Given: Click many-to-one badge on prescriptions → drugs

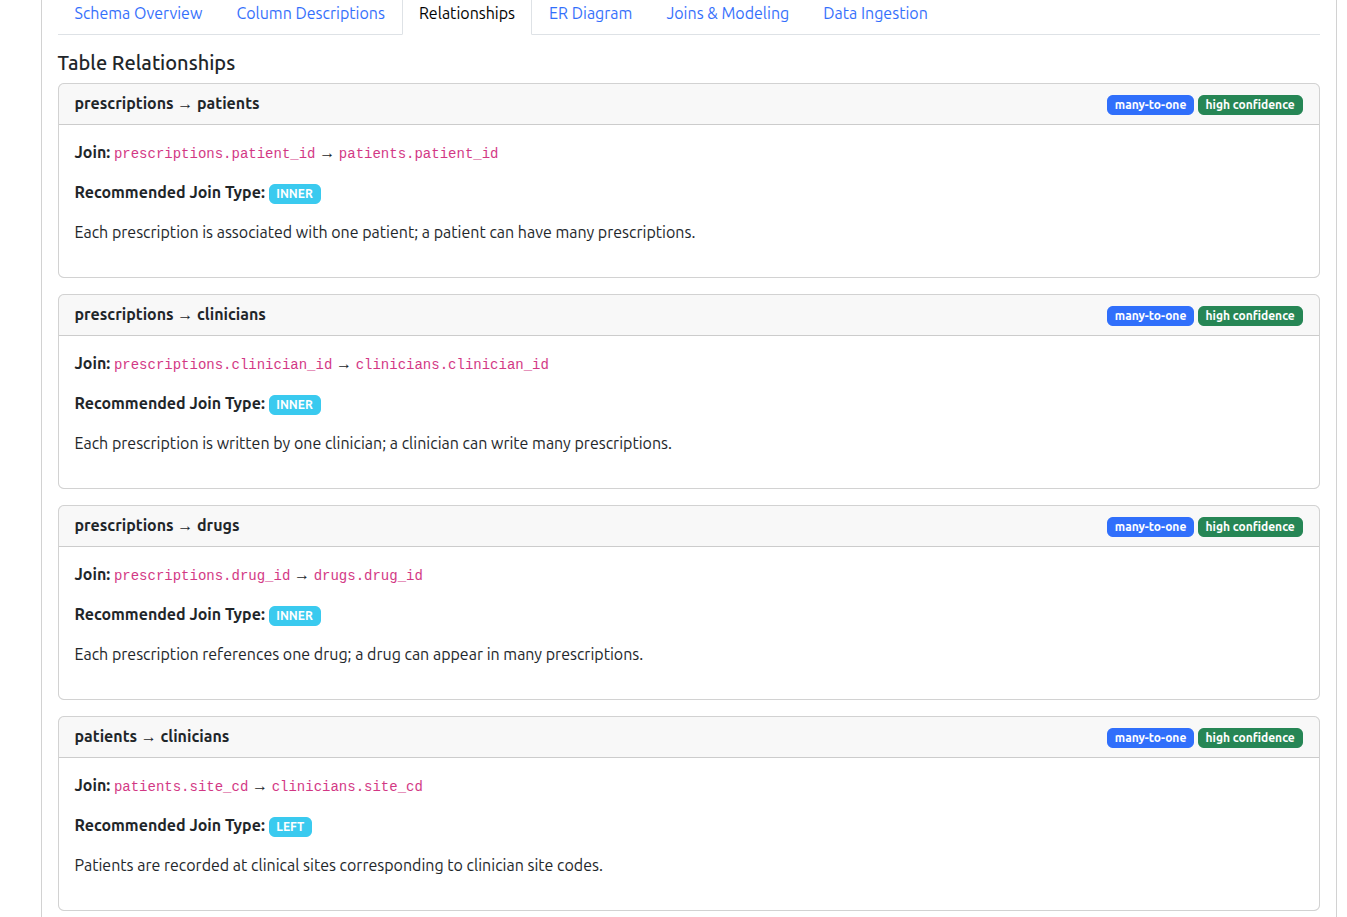Looking at the screenshot, I should [x=1150, y=527].
